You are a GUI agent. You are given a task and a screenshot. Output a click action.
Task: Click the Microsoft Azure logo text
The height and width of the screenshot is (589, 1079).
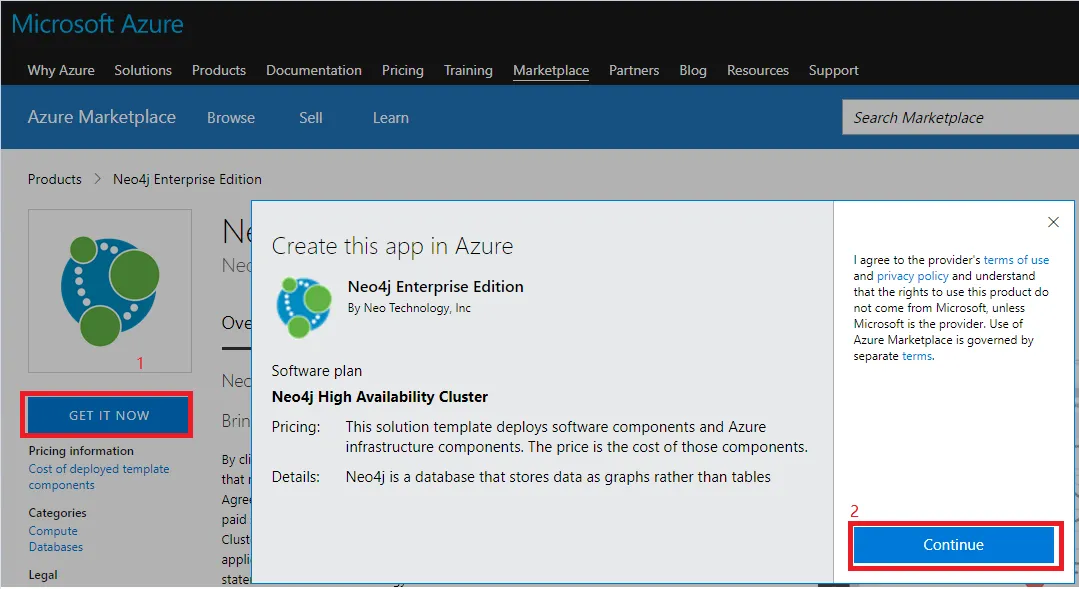[x=98, y=25]
